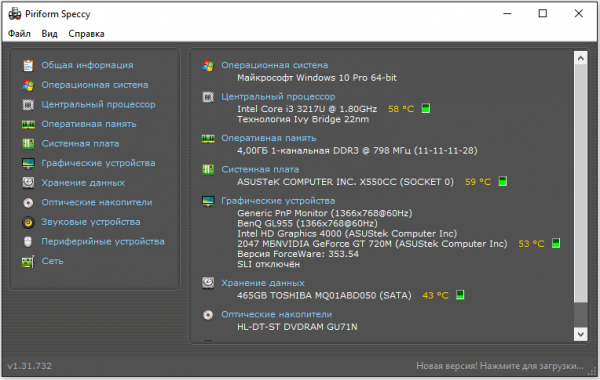The height and width of the screenshot is (380, 600).
Task: Click the scrollbar up arrow
Action: click(x=580, y=58)
